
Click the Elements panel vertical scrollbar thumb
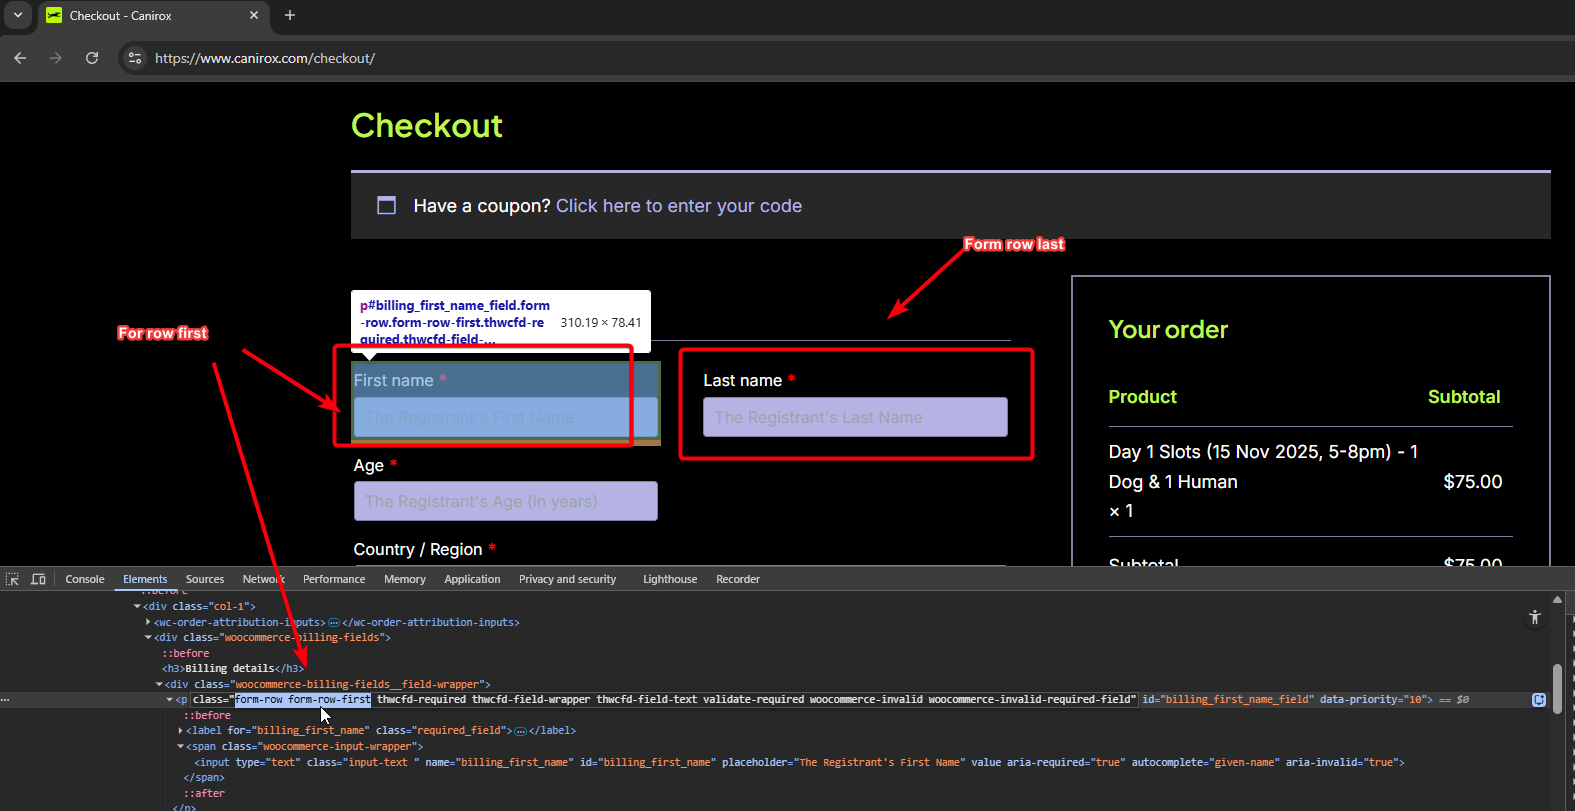(x=1556, y=688)
